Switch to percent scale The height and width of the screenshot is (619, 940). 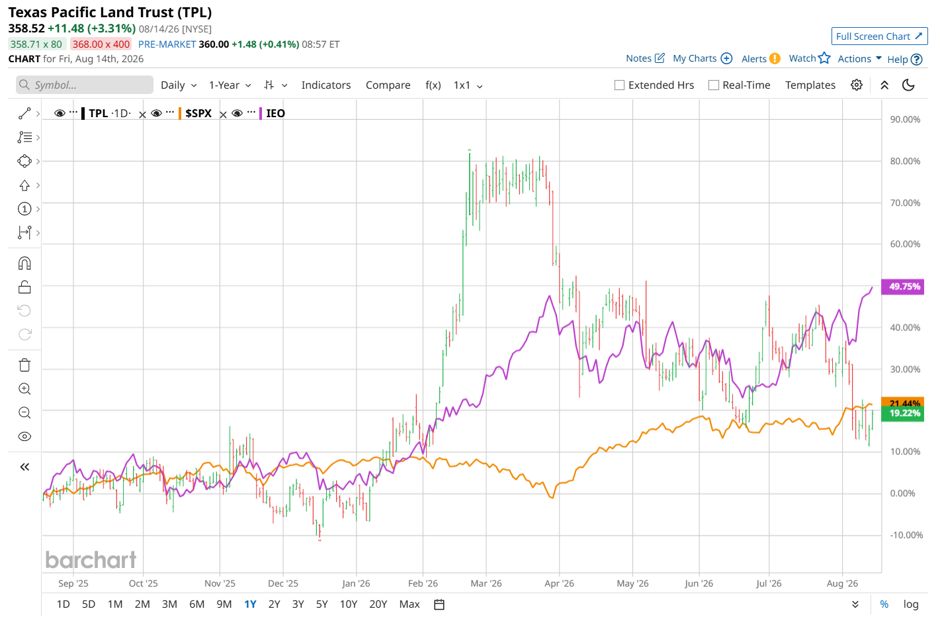coord(884,605)
